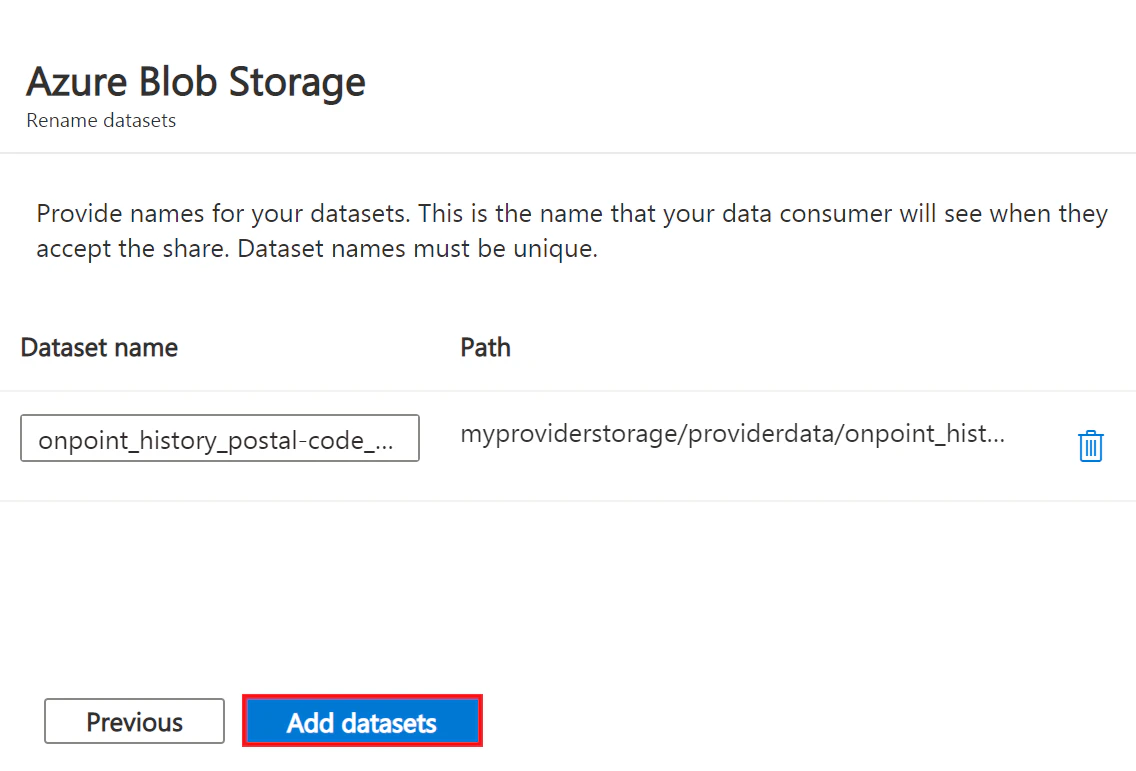Click the Azure Blob Storage title

click(196, 81)
